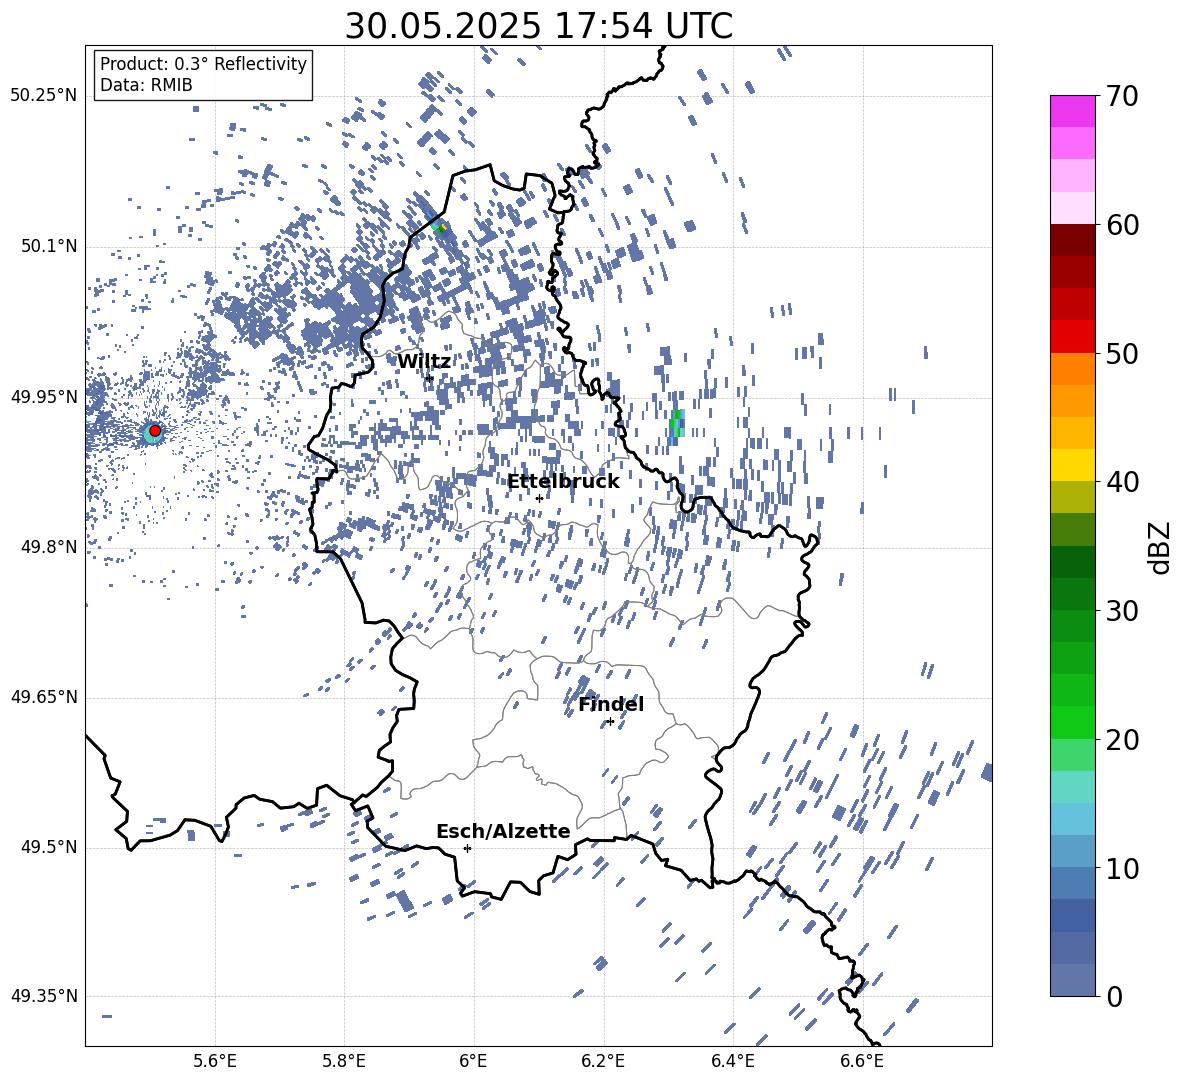The width and height of the screenshot is (1184, 1081).
Task: Click the 6°E longitude label
Action: (x=473, y=1061)
